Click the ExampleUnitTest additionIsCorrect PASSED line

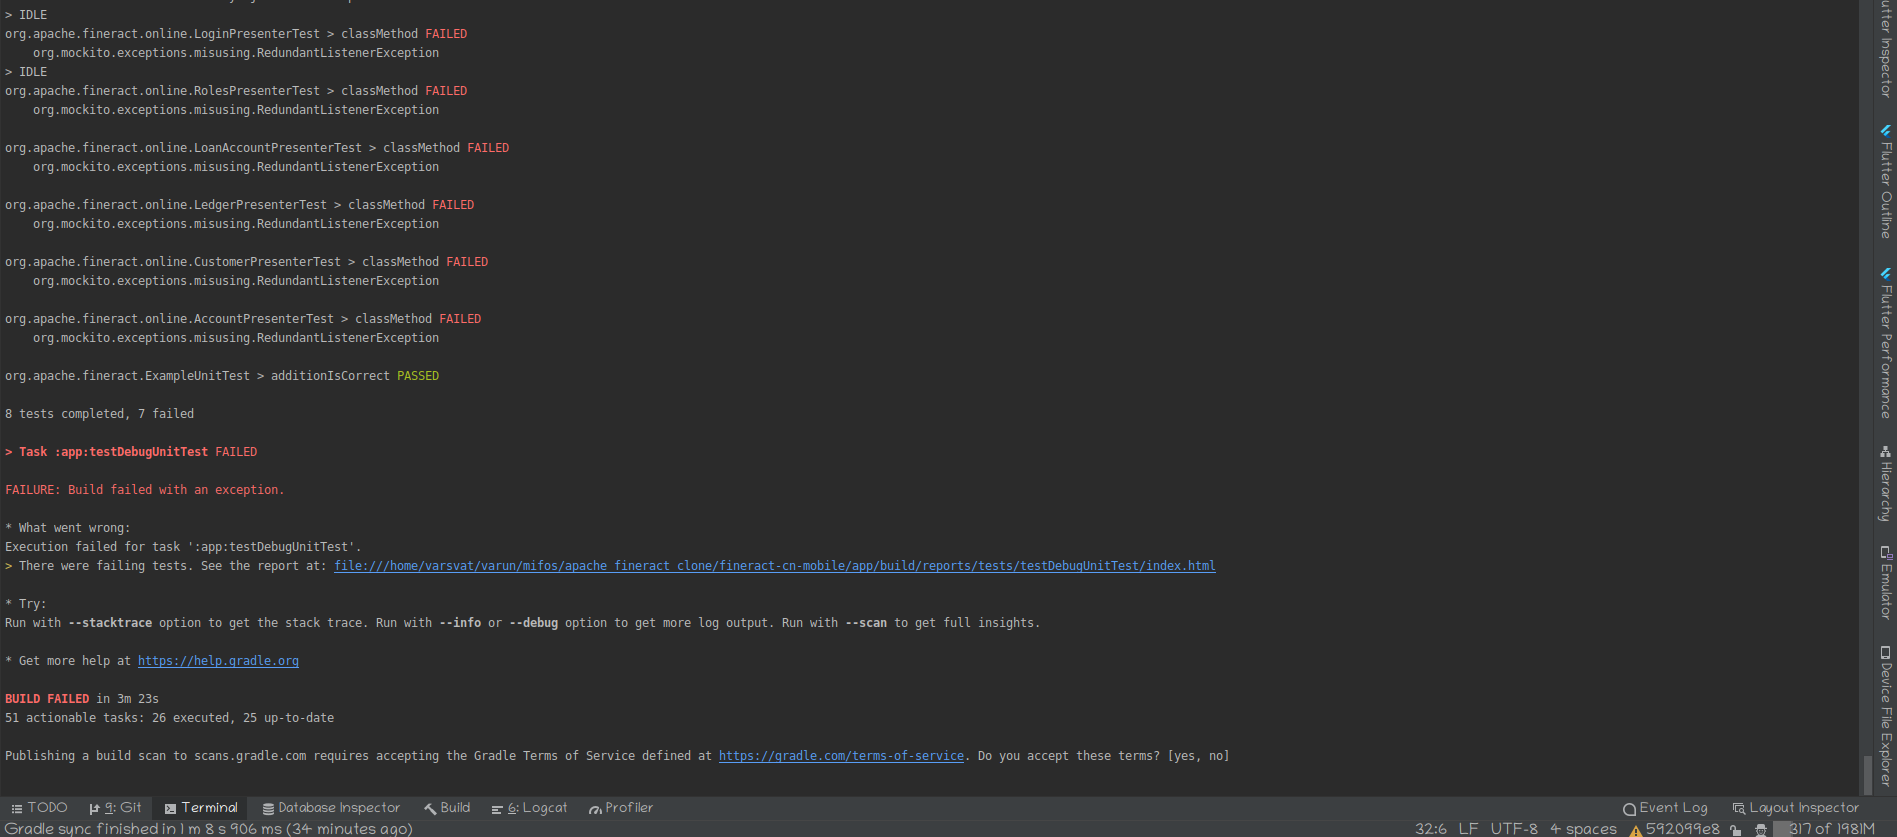pos(222,376)
